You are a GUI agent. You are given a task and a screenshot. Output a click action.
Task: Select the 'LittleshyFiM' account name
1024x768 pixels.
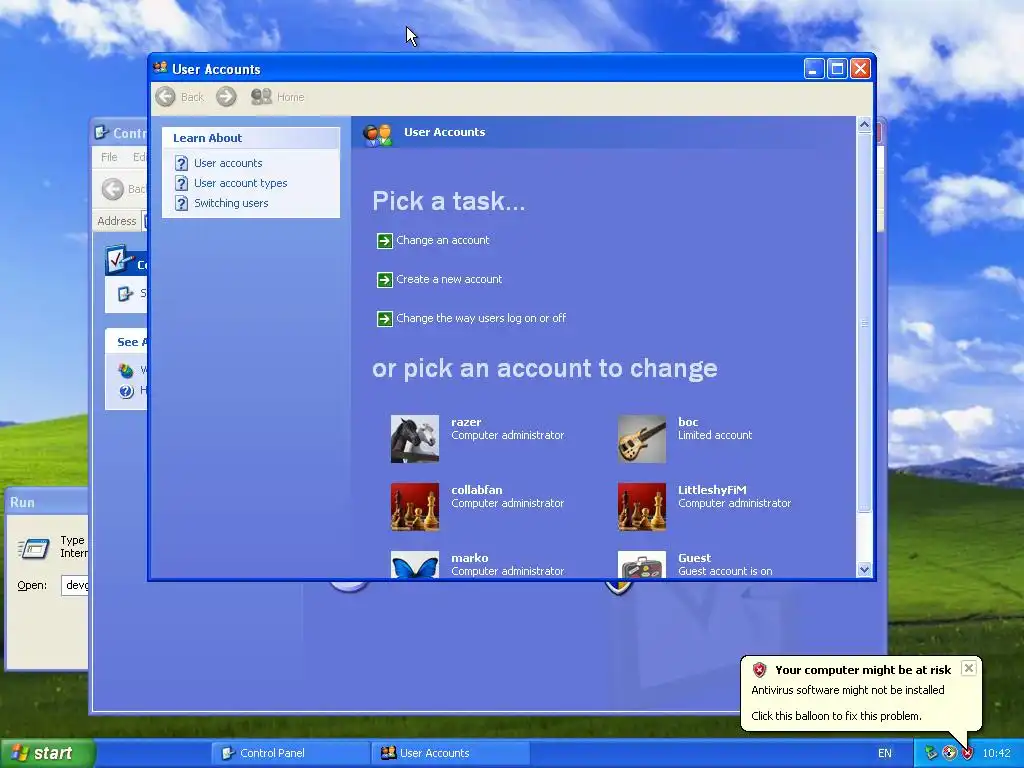(712, 490)
